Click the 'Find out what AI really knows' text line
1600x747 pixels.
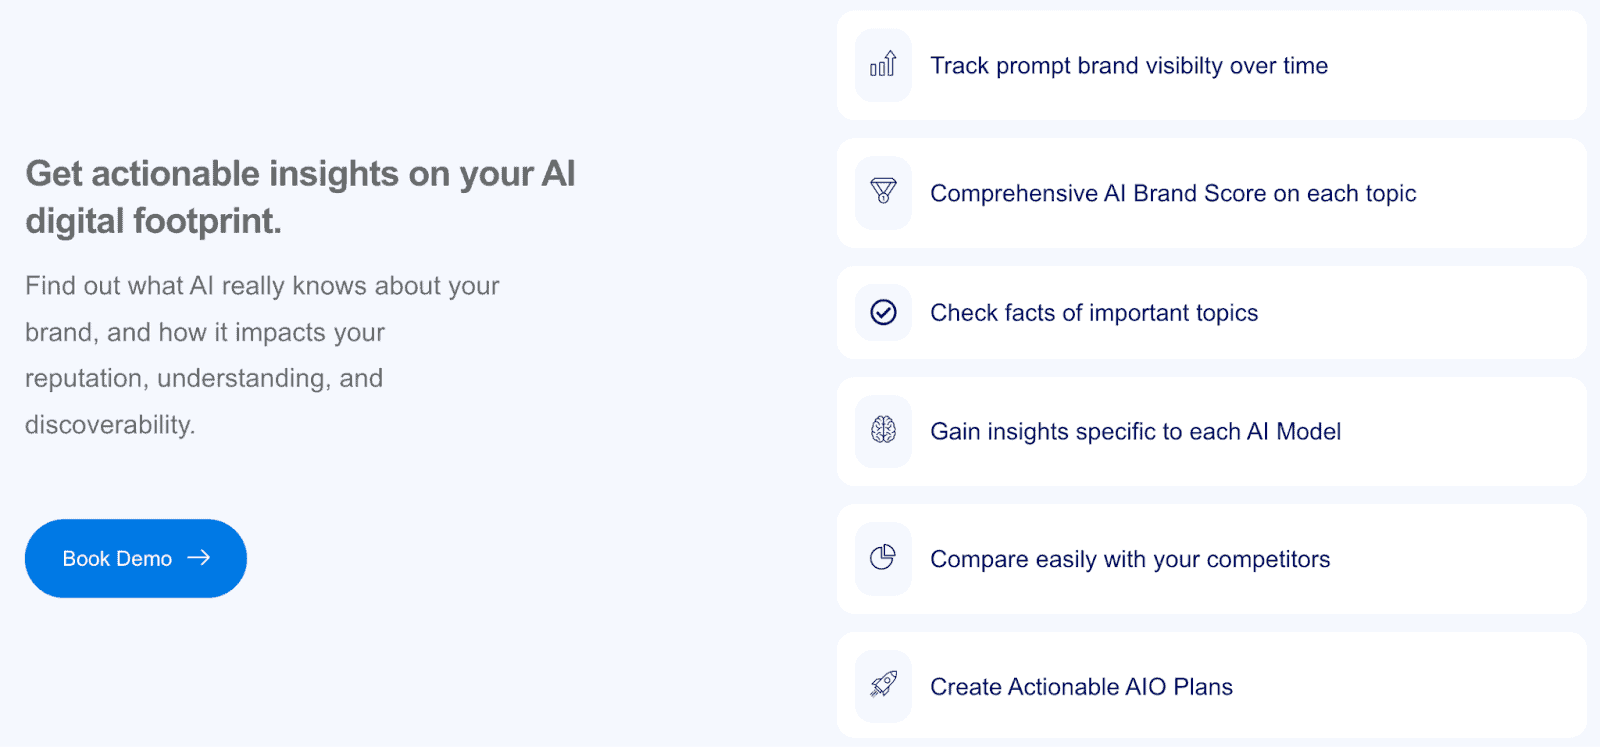(262, 286)
